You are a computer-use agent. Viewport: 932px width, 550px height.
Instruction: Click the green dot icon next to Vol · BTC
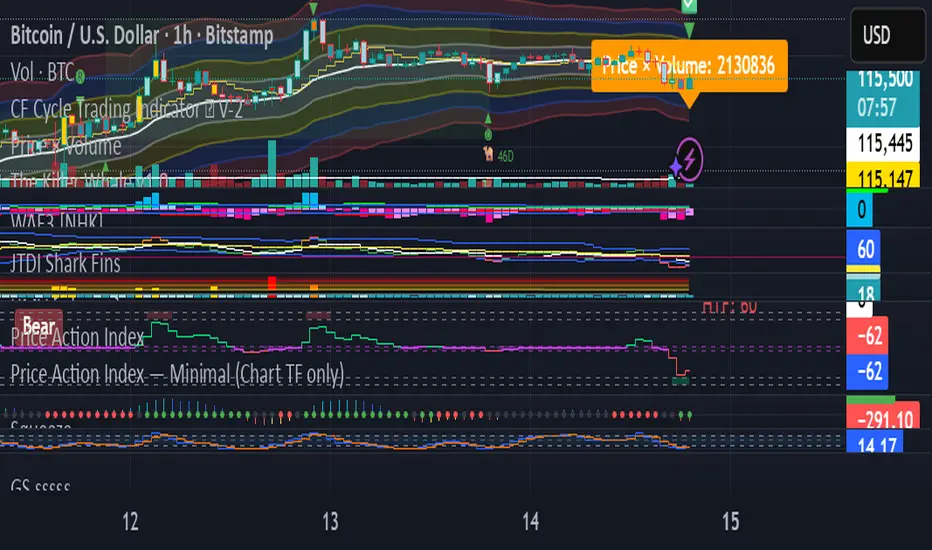pos(80,76)
